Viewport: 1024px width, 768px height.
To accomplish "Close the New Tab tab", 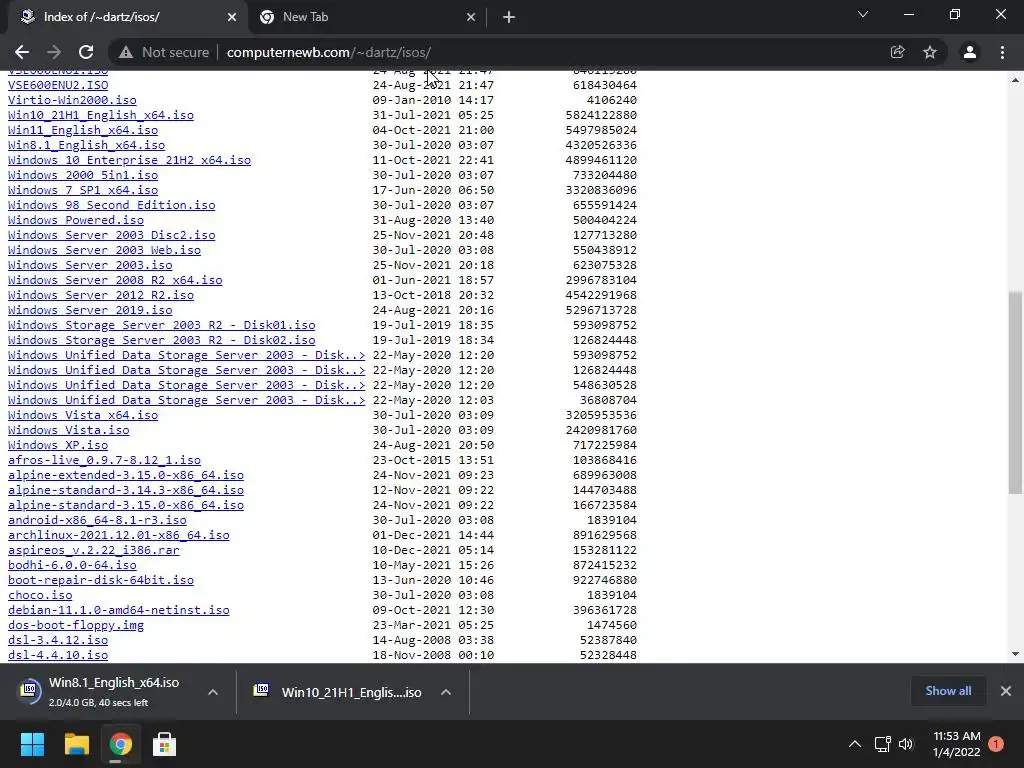I will 471,17.
